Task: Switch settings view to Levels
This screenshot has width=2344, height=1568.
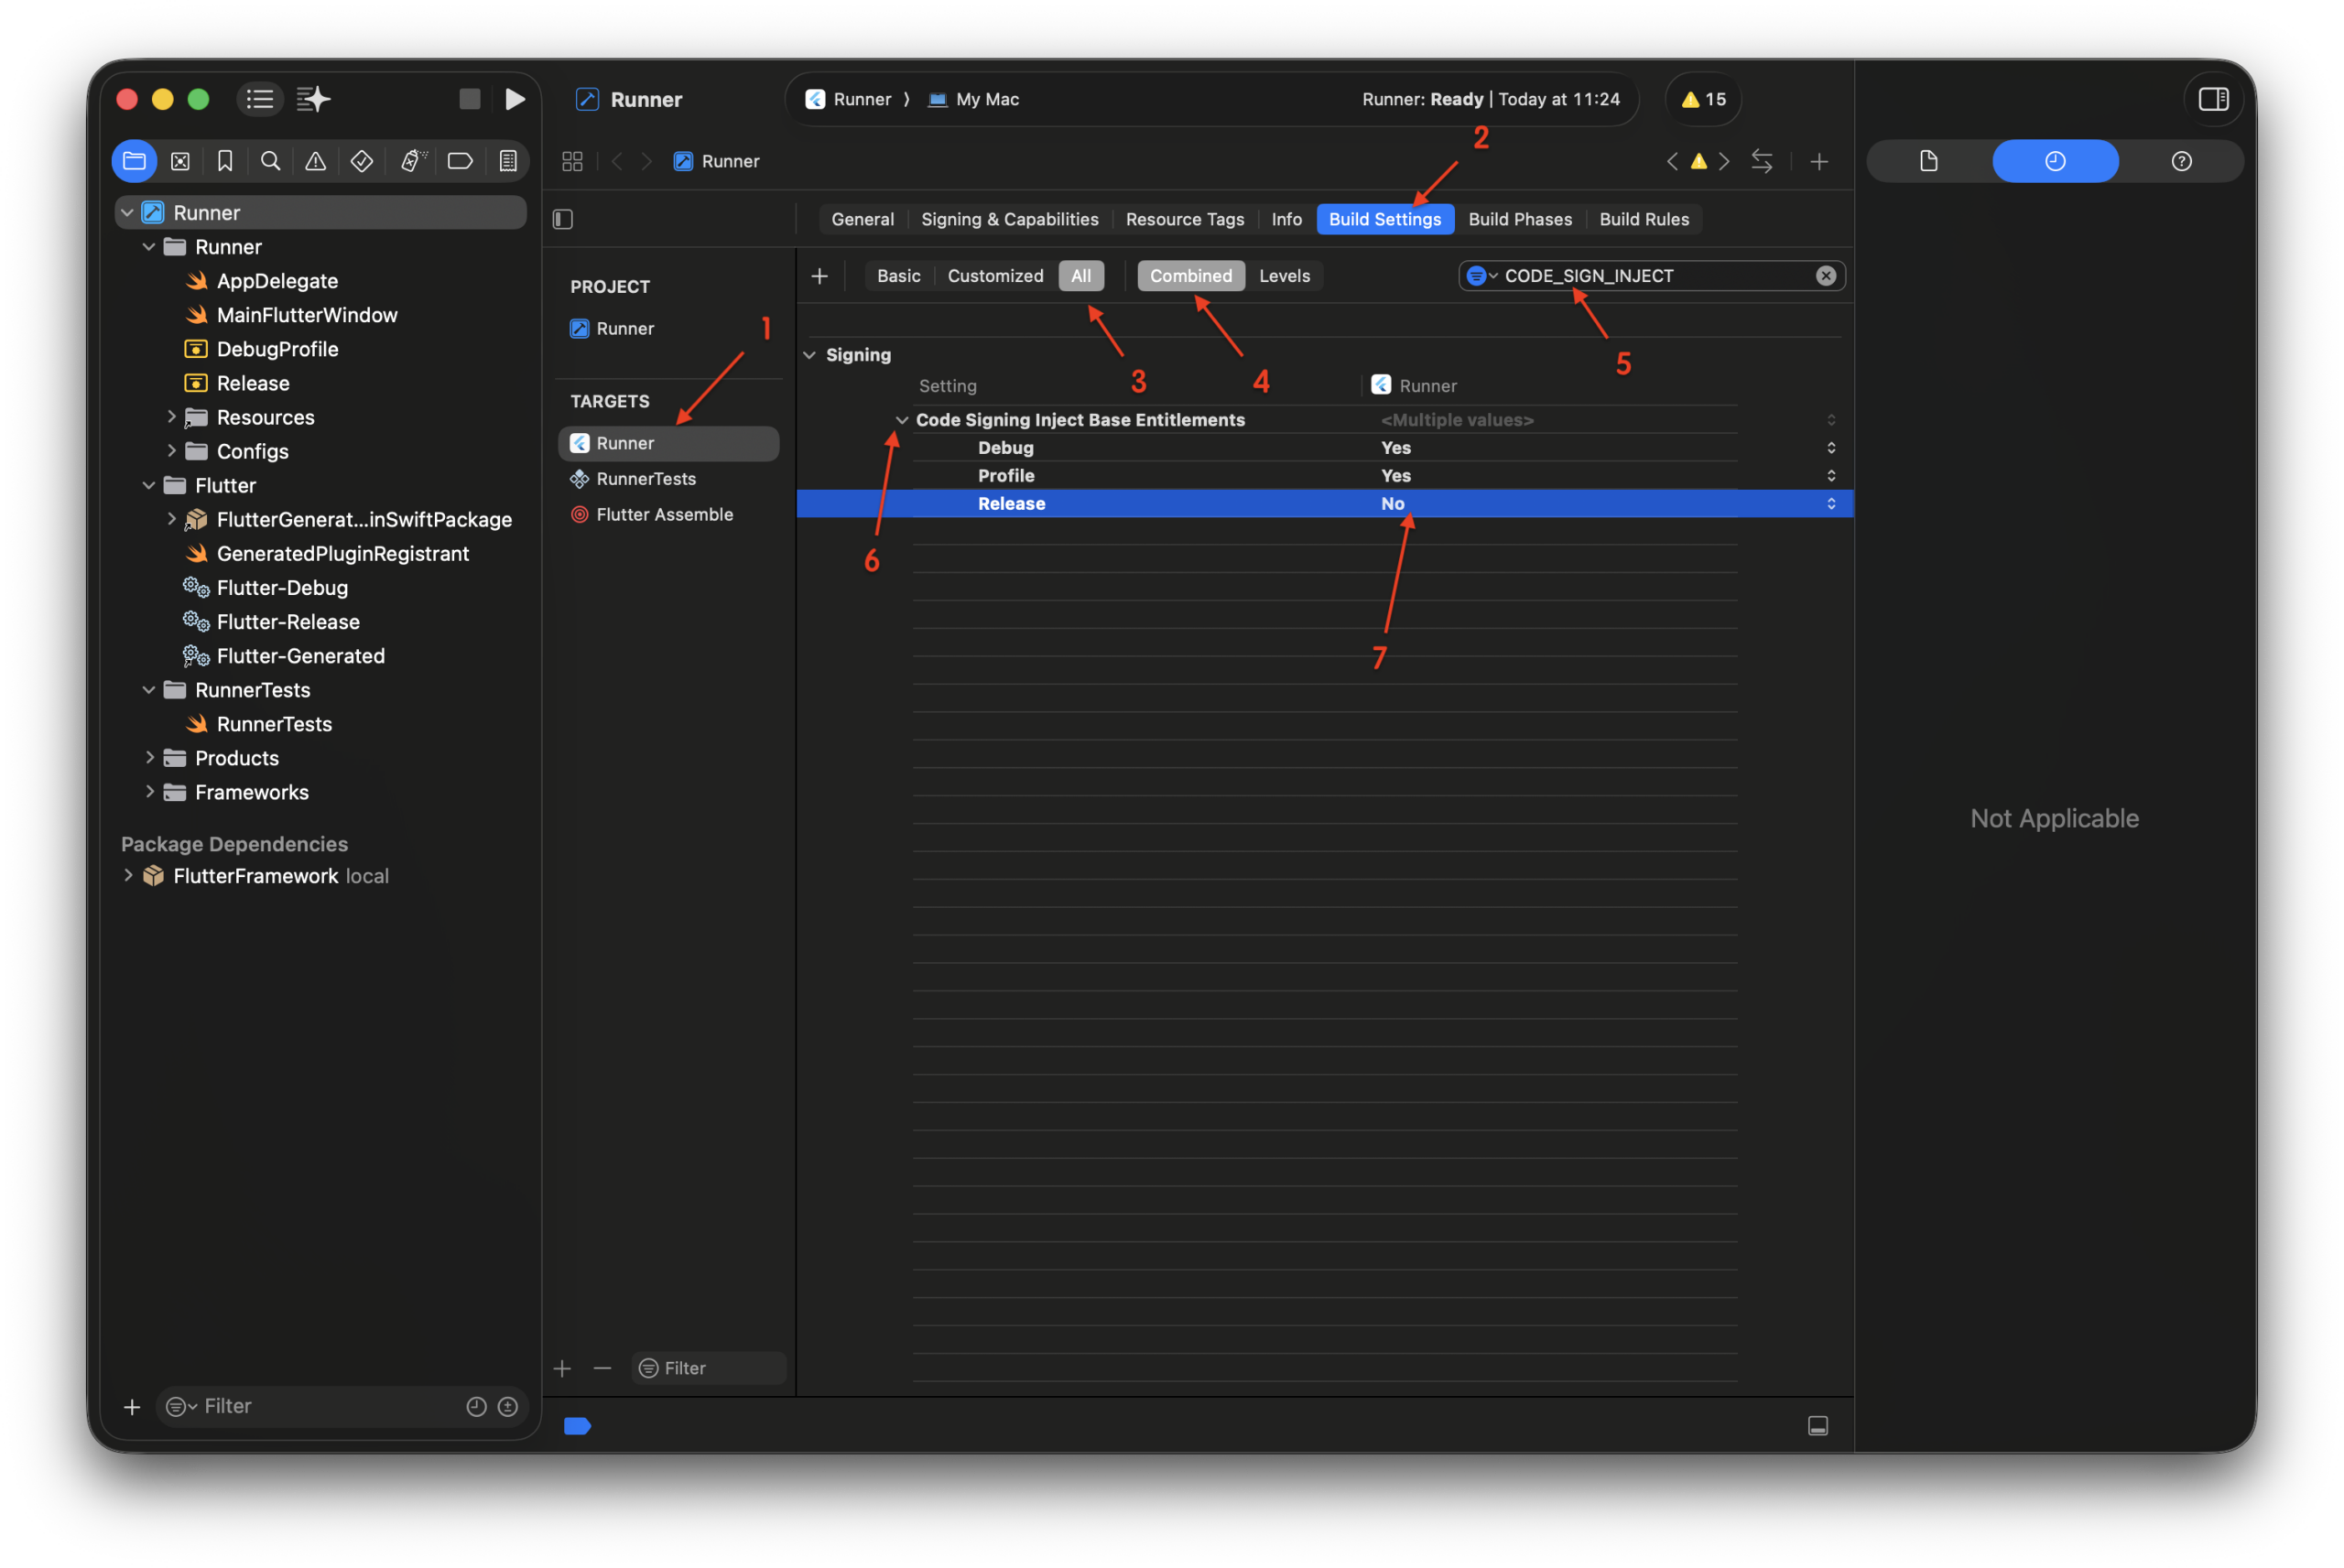Action: pyautogui.click(x=1284, y=276)
